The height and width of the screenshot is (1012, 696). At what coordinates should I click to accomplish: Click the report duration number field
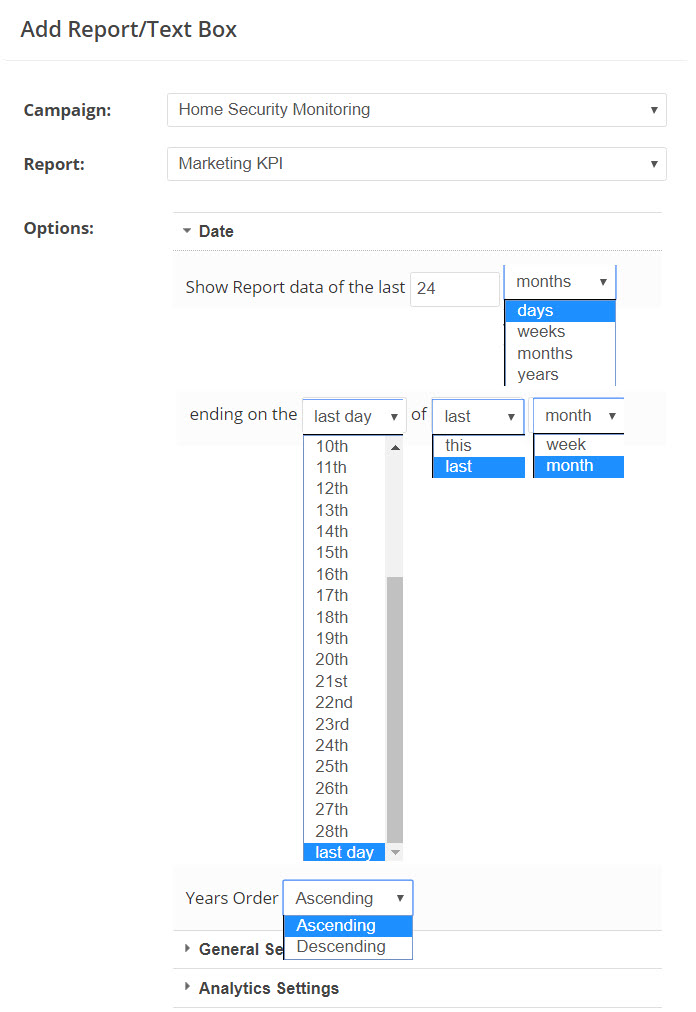[x=454, y=288]
